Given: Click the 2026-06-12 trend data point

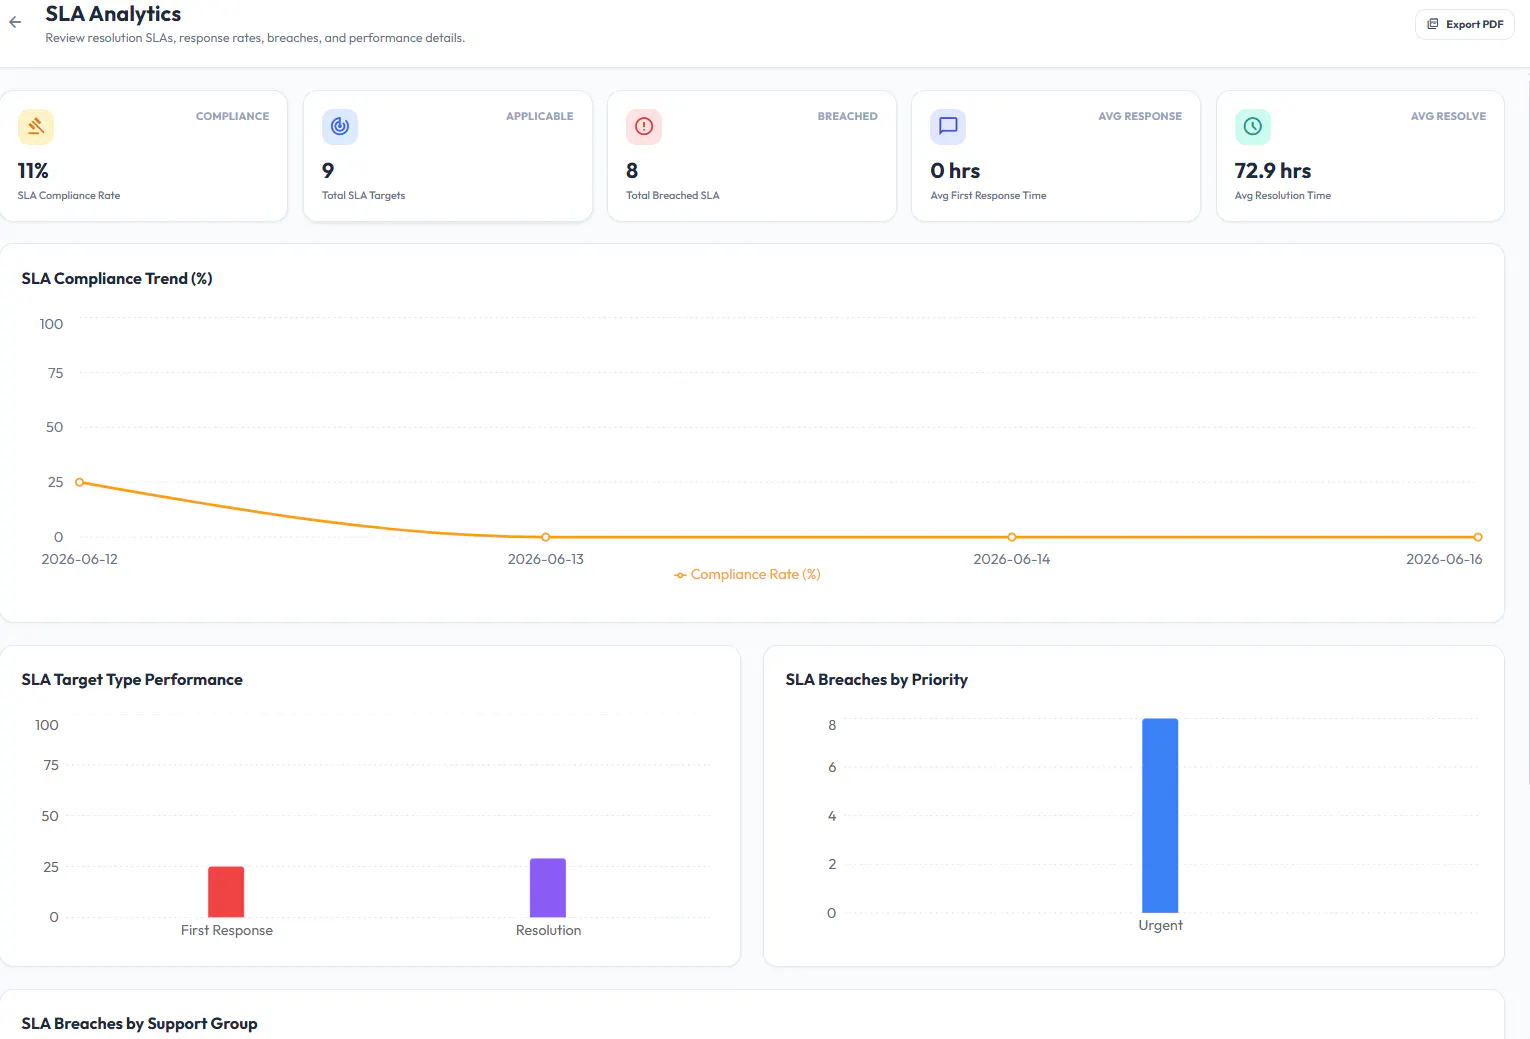Looking at the screenshot, I should pyautogui.click(x=80, y=482).
